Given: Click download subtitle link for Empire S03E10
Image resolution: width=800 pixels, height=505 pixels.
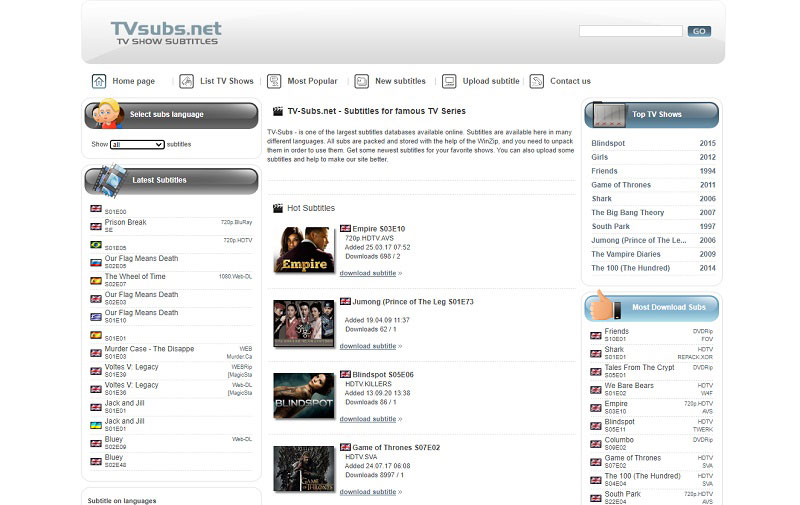Looking at the screenshot, I should coord(370,273).
